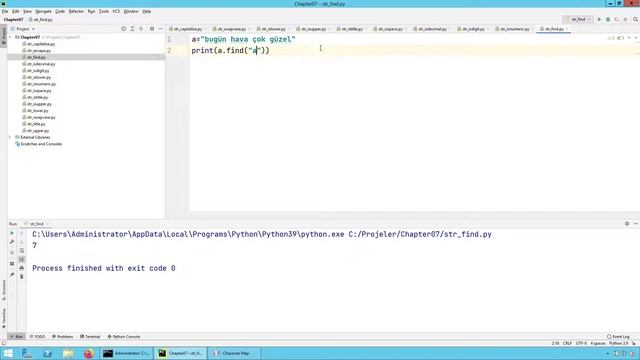Image resolution: width=640 pixels, height=360 pixels.
Task: Click the Stop icon in Run panel
Action: point(12,252)
